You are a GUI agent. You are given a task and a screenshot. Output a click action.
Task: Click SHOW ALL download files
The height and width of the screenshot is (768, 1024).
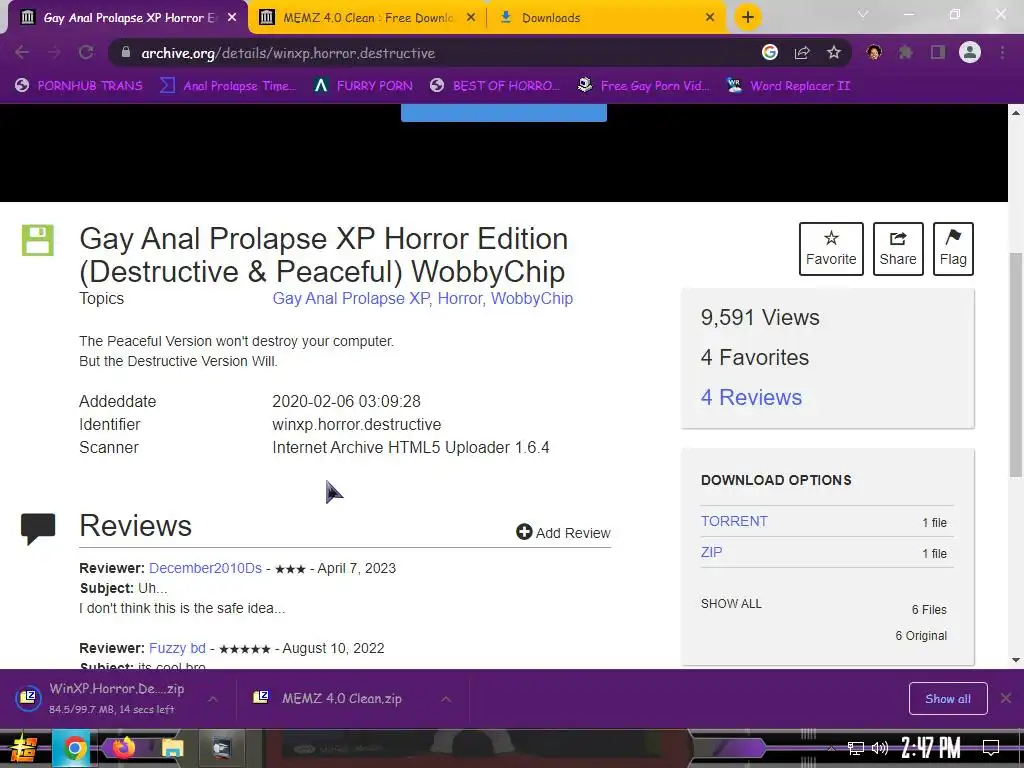click(731, 603)
